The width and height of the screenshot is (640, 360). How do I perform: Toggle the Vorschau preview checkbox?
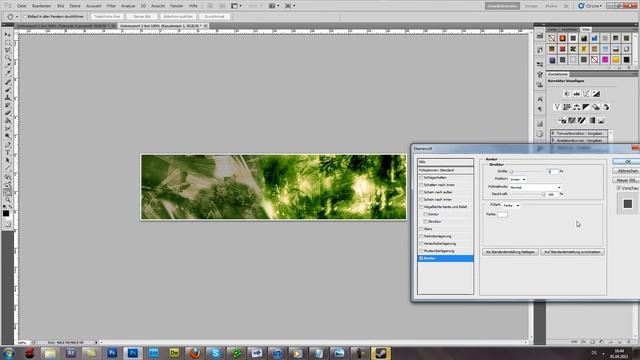(x=619, y=188)
